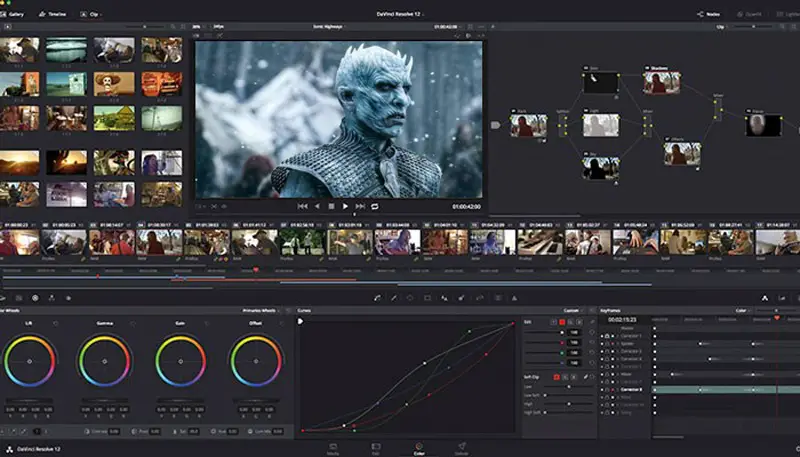Screen dimensions: 800x457
Task: Open the Qualifier eyedropper palette icon
Action: (x=394, y=298)
